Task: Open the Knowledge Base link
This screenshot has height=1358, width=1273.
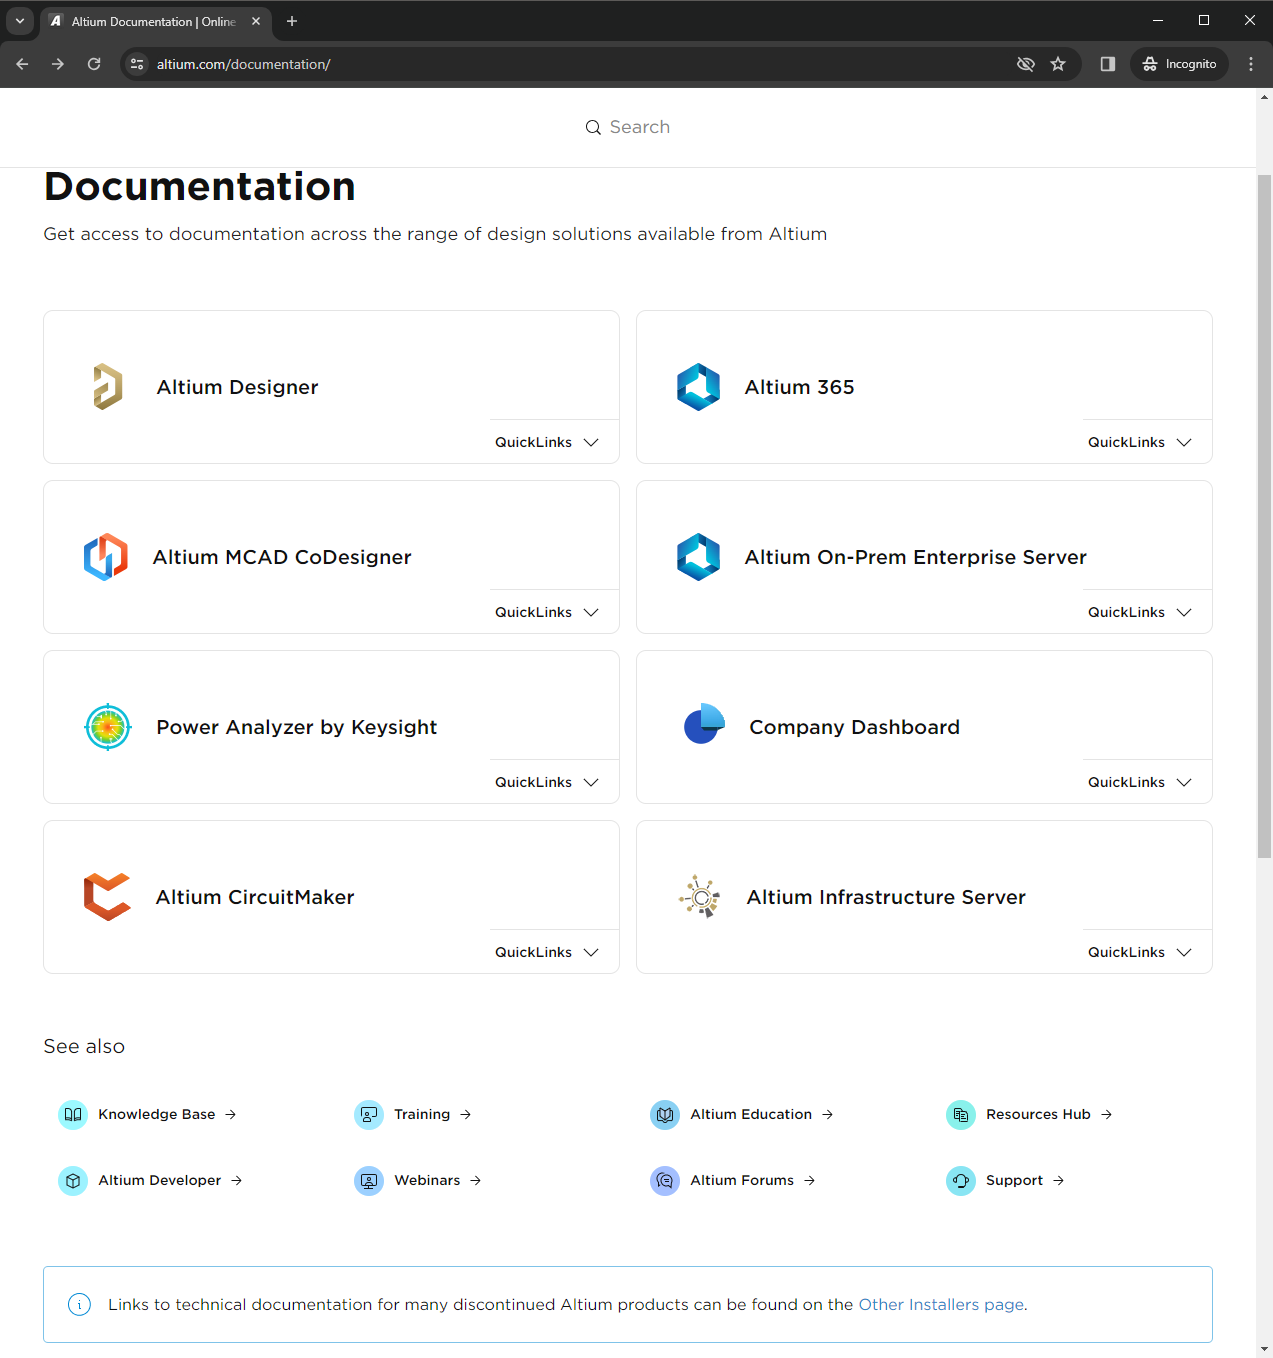Action: click(166, 1114)
